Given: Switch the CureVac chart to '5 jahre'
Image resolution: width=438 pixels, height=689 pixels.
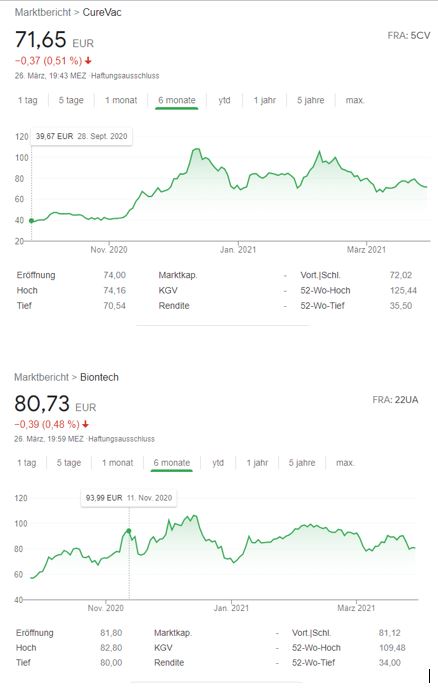Looking at the screenshot, I should pos(311,100).
